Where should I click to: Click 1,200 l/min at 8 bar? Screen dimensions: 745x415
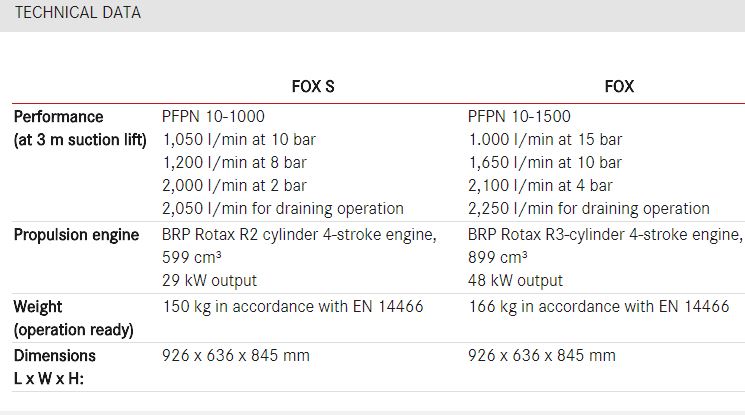coord(235,163)
